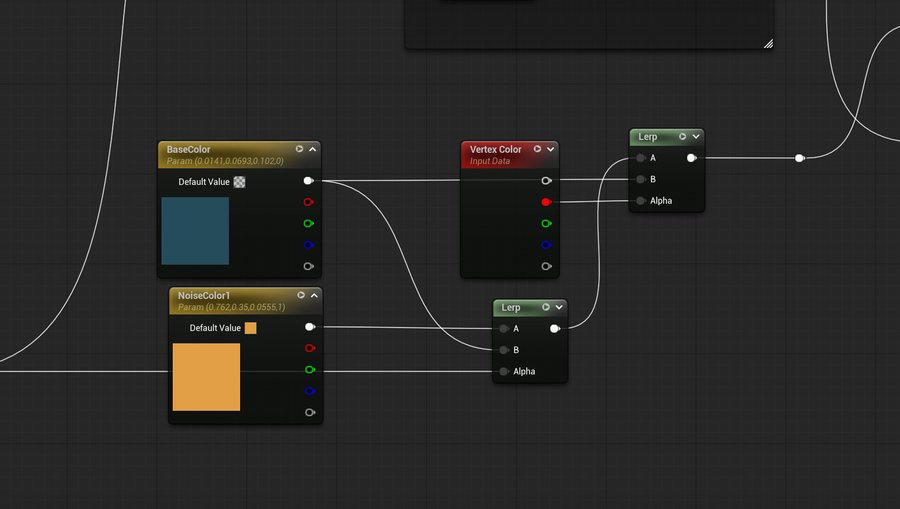
Task: Select the NoiseColor1 node title bar
Action: pyautogui.click(x=205, y=295)
